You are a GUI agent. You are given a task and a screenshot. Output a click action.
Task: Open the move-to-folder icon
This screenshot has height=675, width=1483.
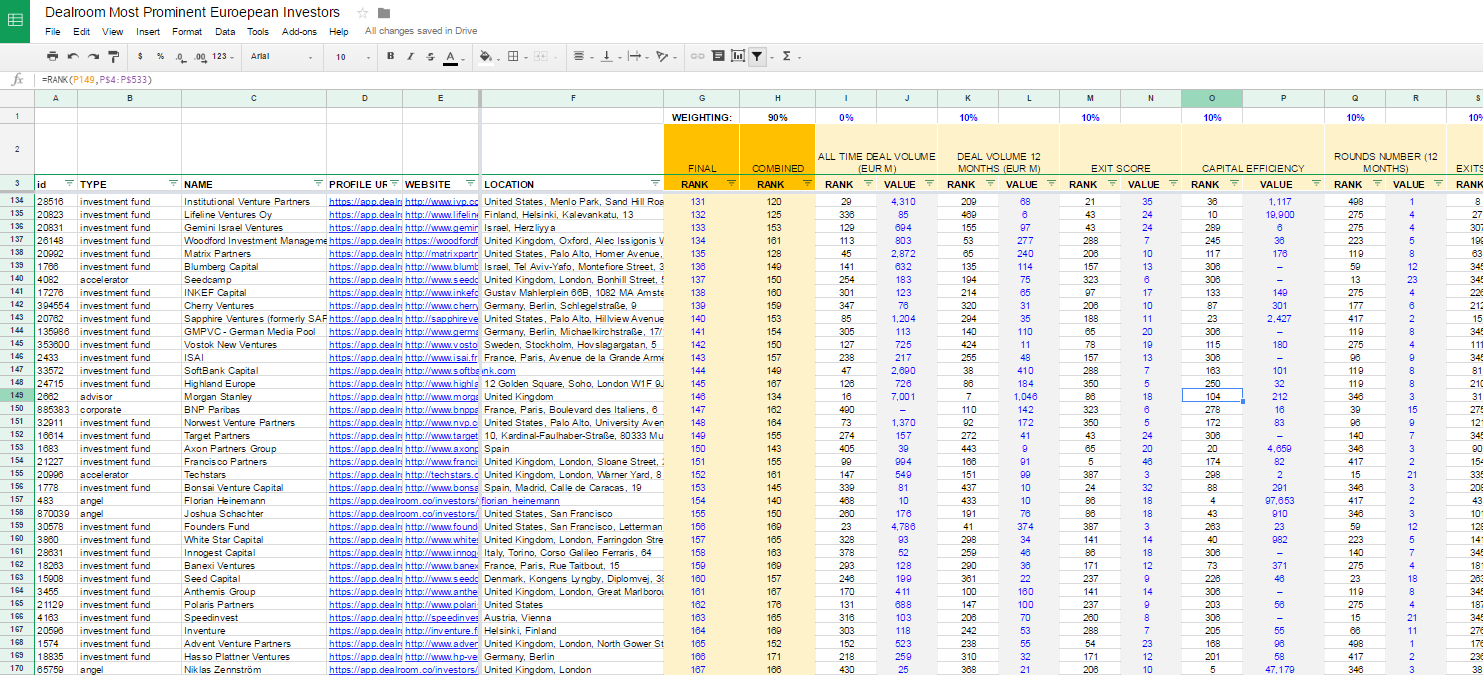click(x=384, y=13)
